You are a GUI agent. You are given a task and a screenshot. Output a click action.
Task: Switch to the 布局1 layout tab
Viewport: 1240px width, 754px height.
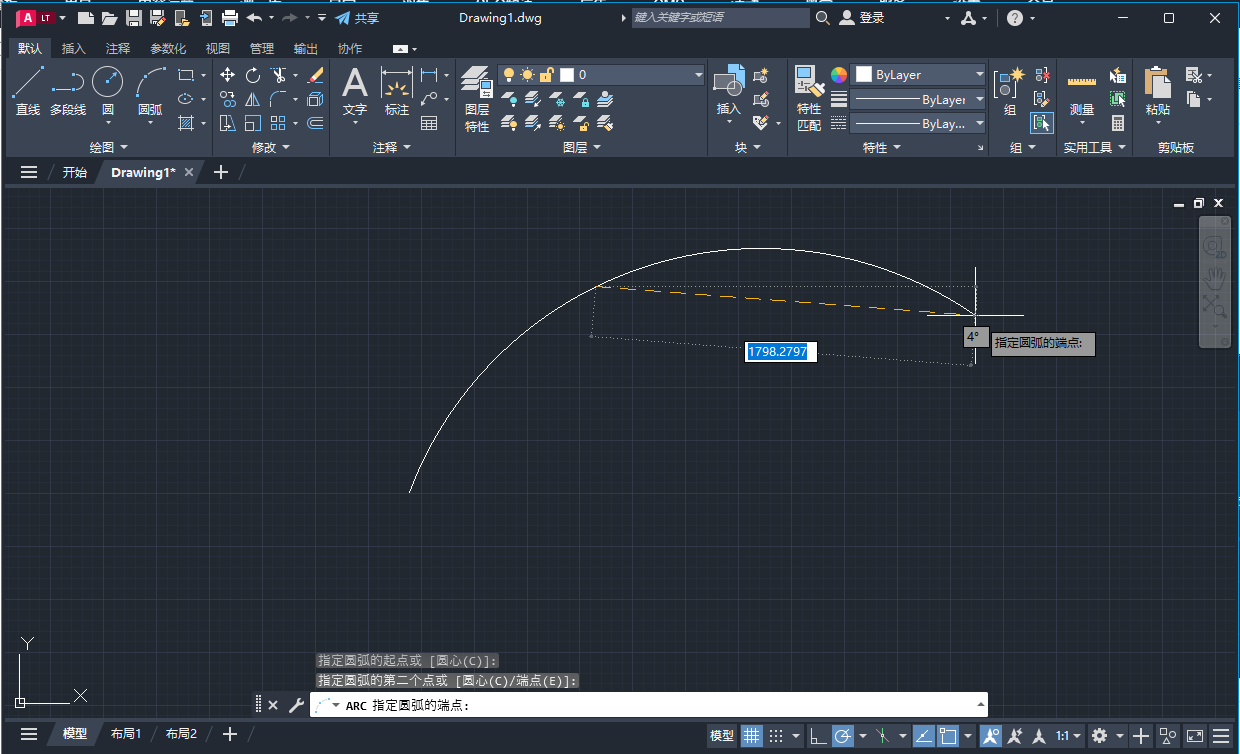(x=125, y=733)
